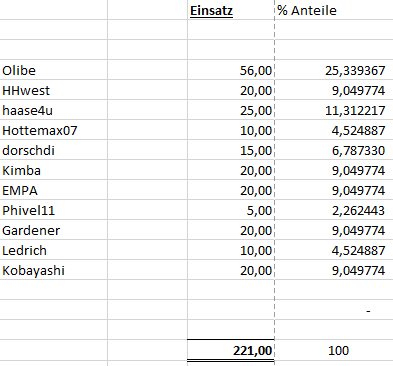Select the Hottemax07 cell
Viewport: 393px width, 366px height.
(x=54, y=130)
